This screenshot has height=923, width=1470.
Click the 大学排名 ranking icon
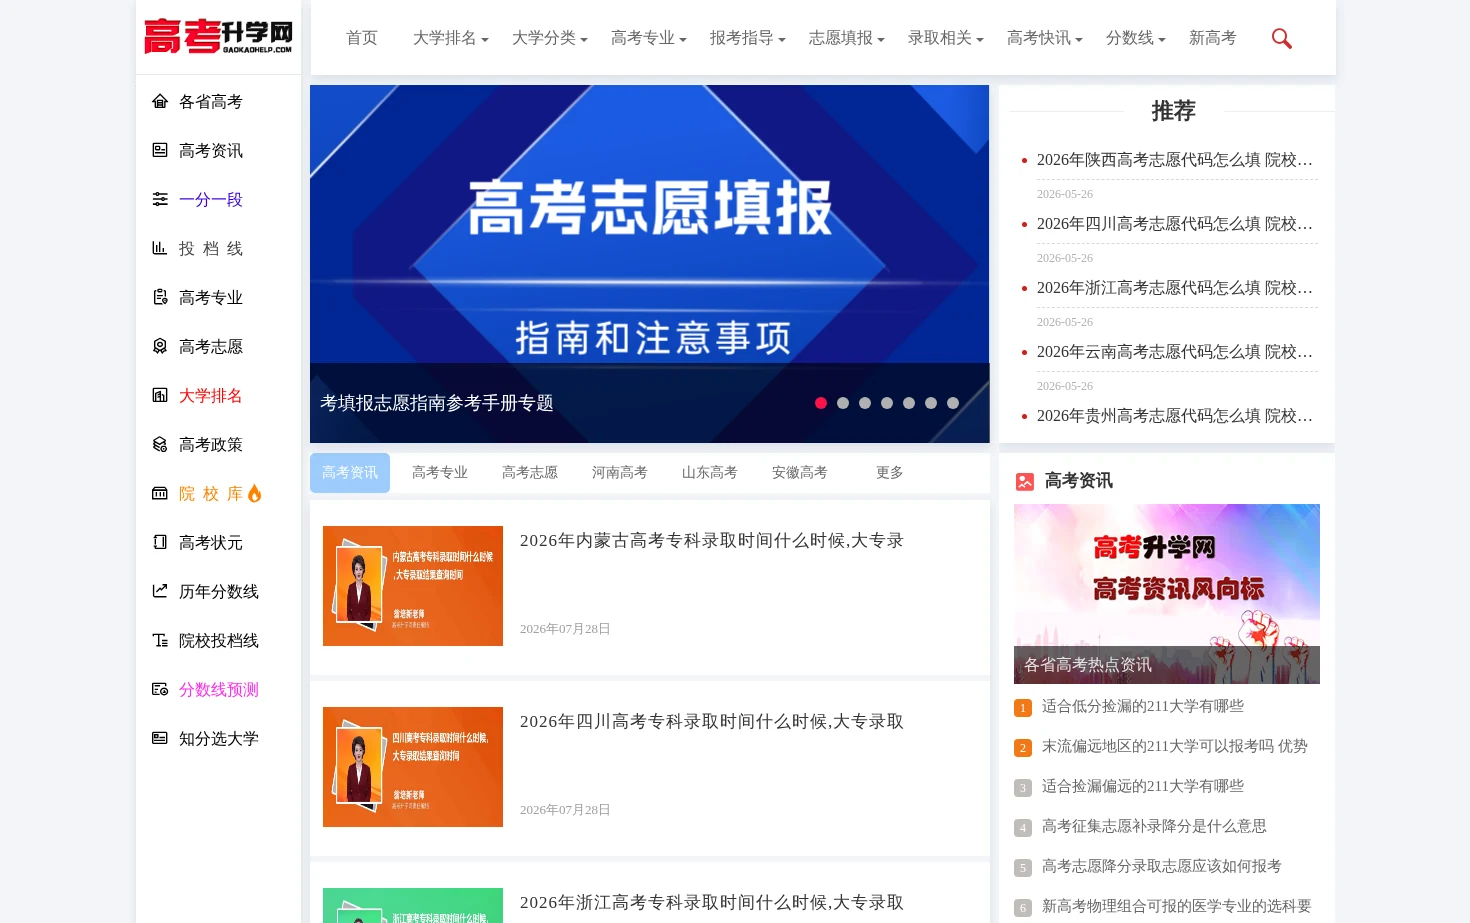[160, 395]
